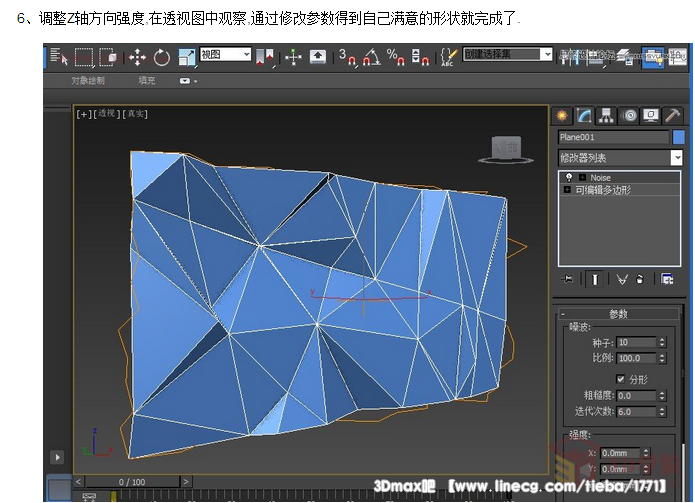Select the Rotate tool in the main toolbar
Viewport: 695px width, 503px height.
pos(162,57)
